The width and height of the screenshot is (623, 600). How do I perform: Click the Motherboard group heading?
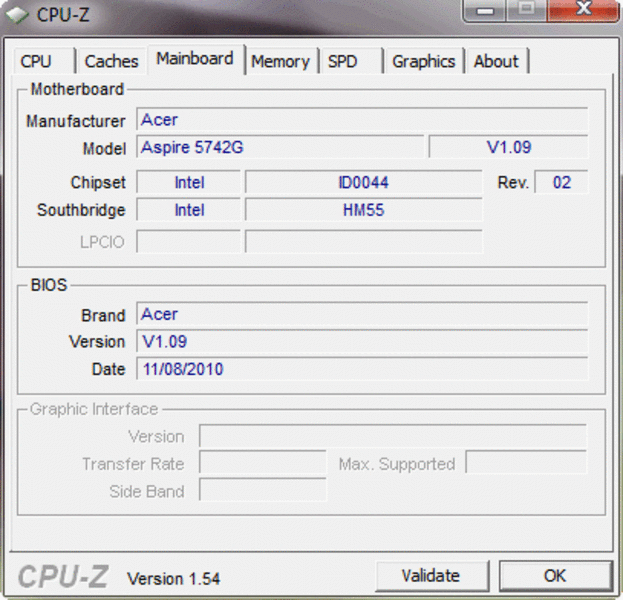pos(77,89)
